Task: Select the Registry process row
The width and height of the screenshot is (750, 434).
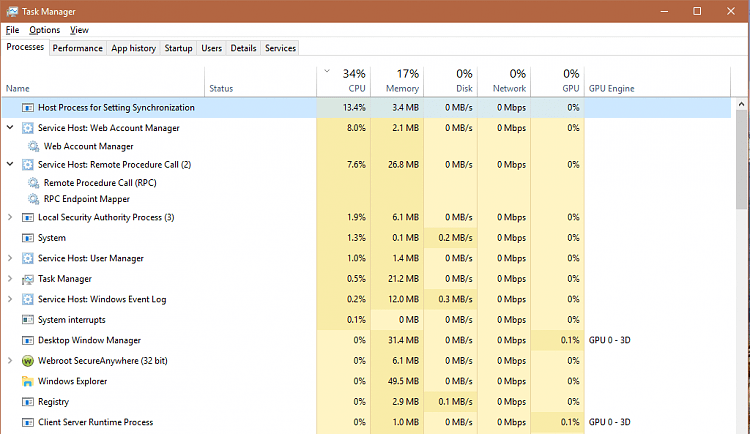Action: (x=366, y=402)
